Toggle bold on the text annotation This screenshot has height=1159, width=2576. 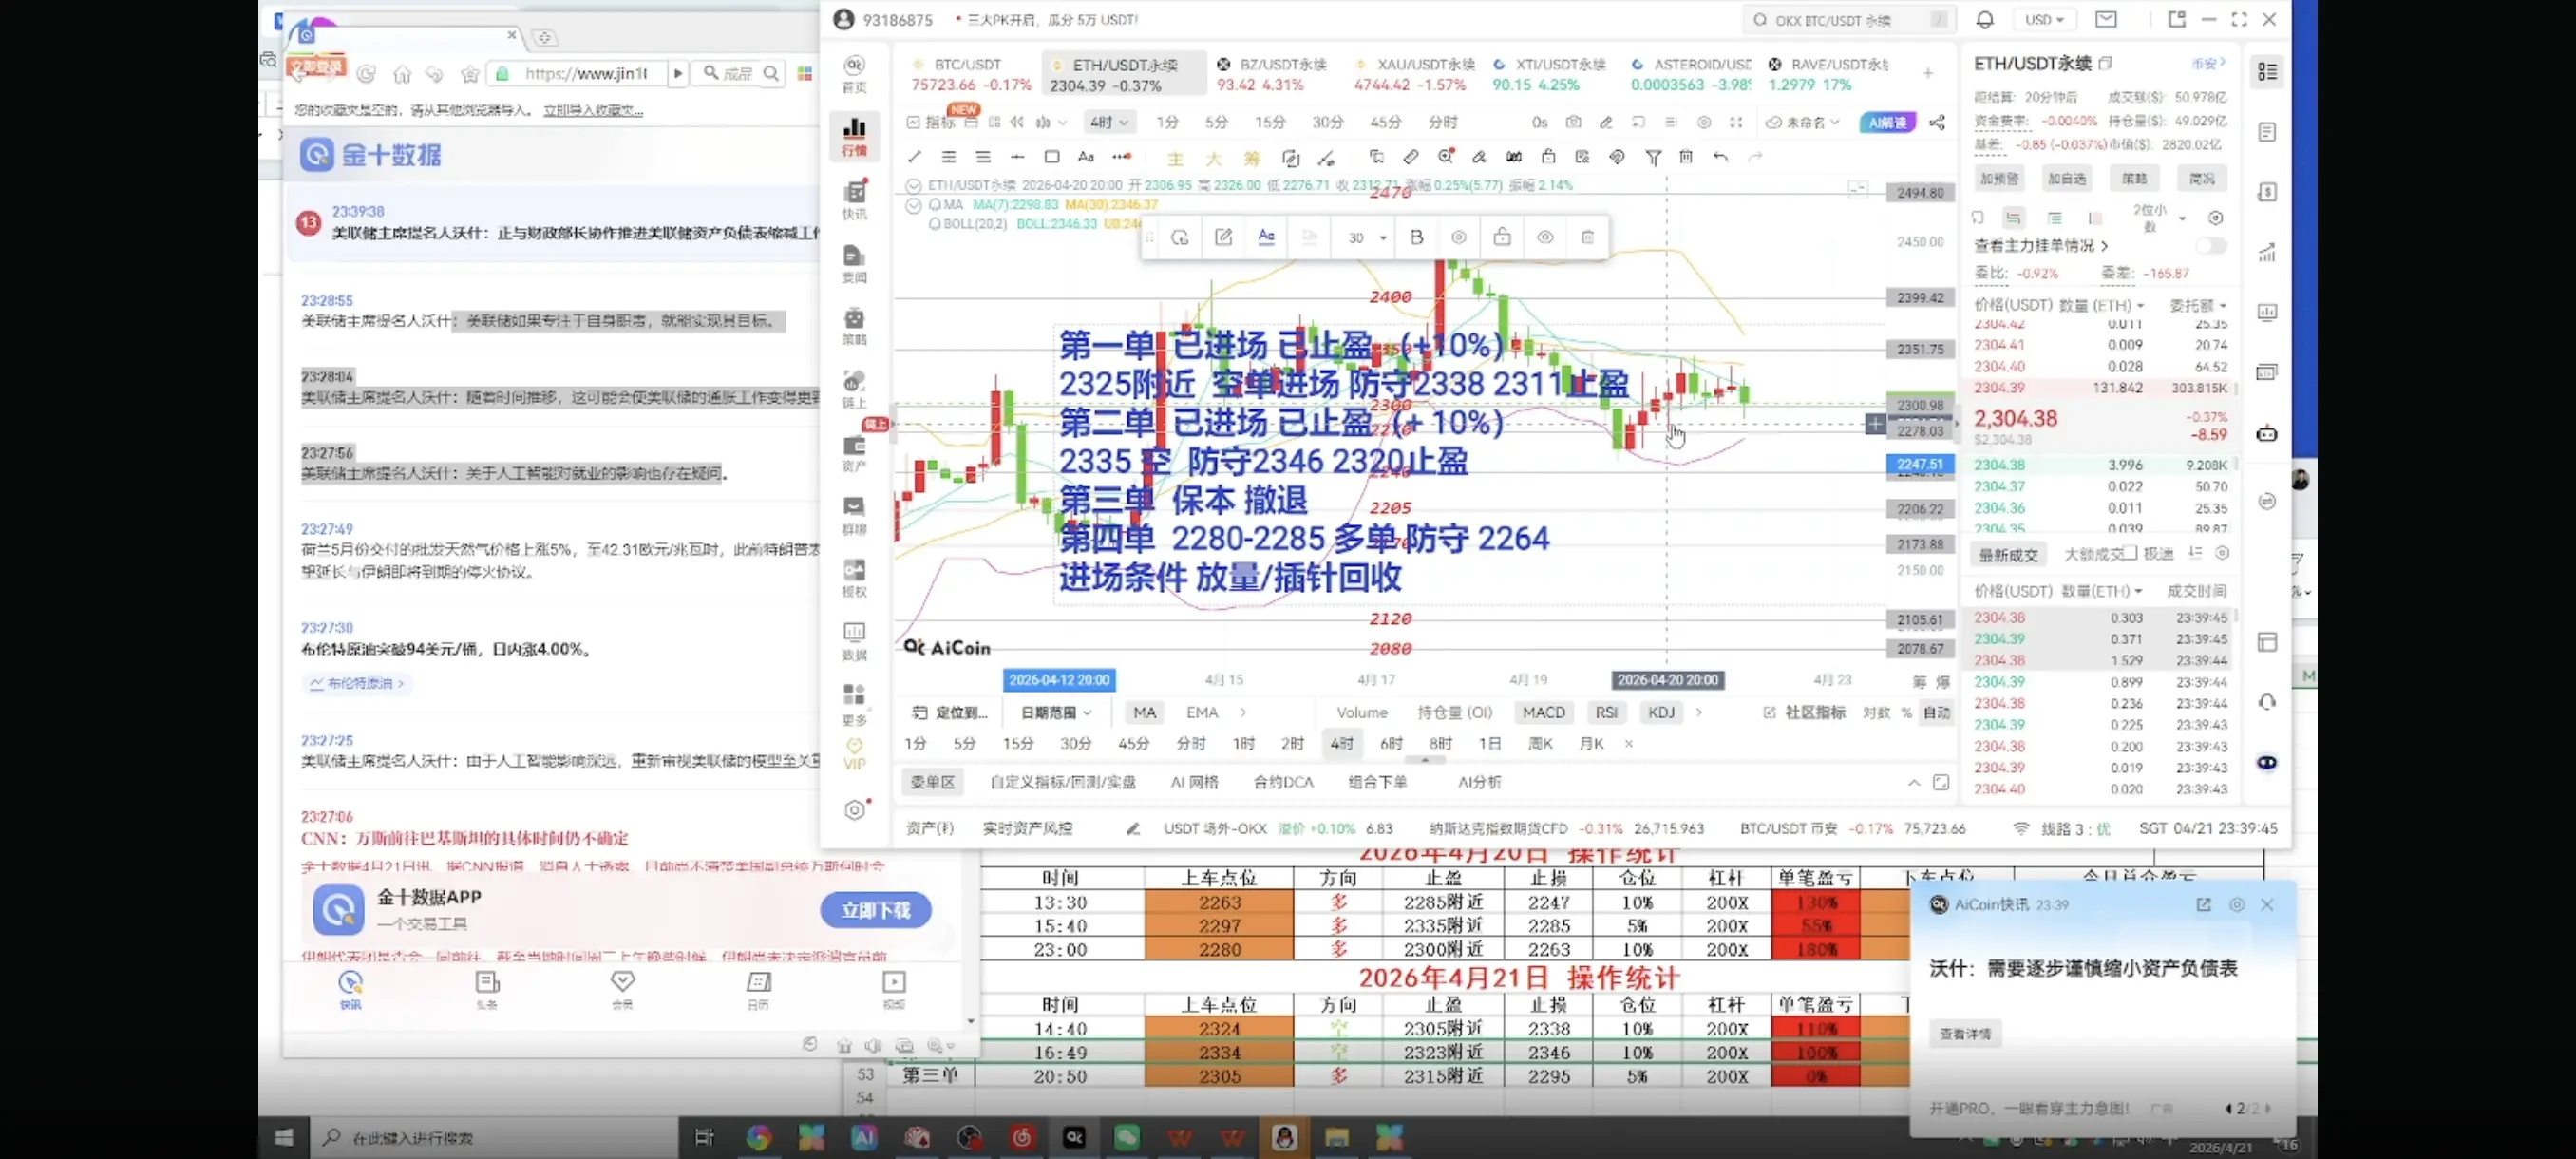[x=1416, y=237]
